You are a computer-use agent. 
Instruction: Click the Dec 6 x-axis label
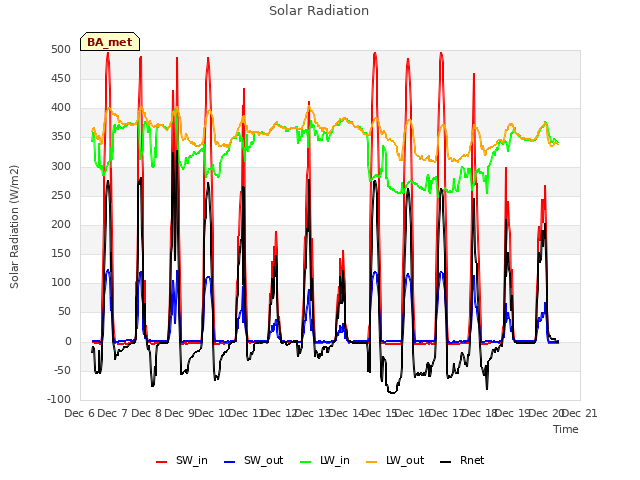(x=80, y=414)
